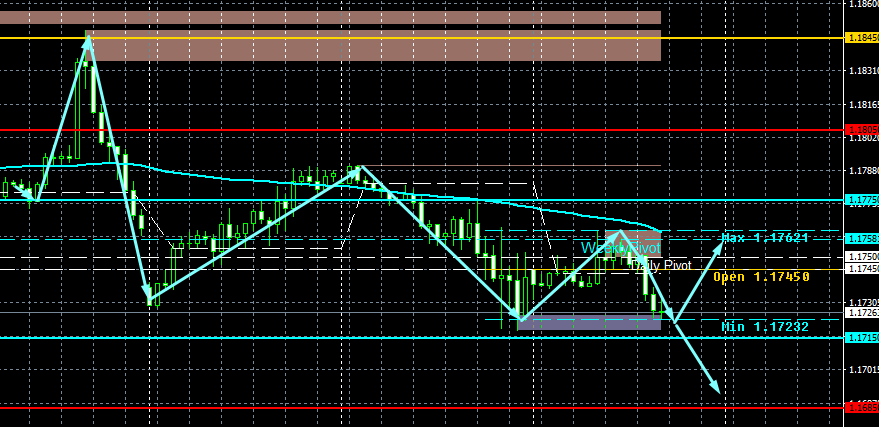
Task: Click the yellow 1.1845 price tag on axis
Action: pyautogui.click(x=861, y=38)
